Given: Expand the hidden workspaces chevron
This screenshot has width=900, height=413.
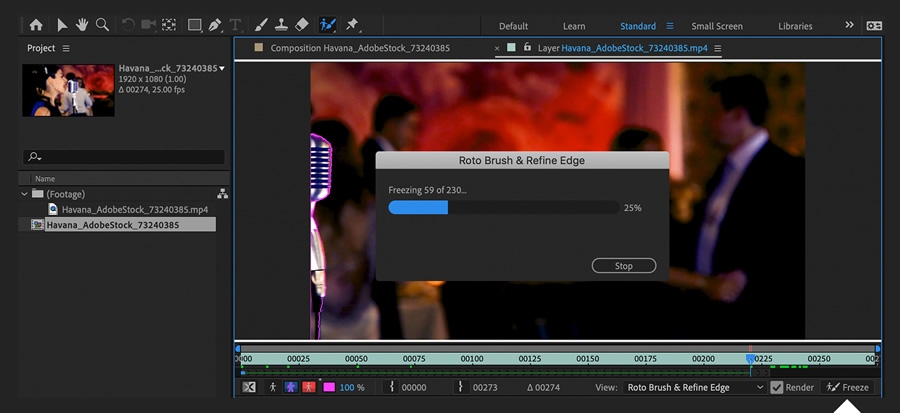Looking at the screenshot, I should coord(849,25).
